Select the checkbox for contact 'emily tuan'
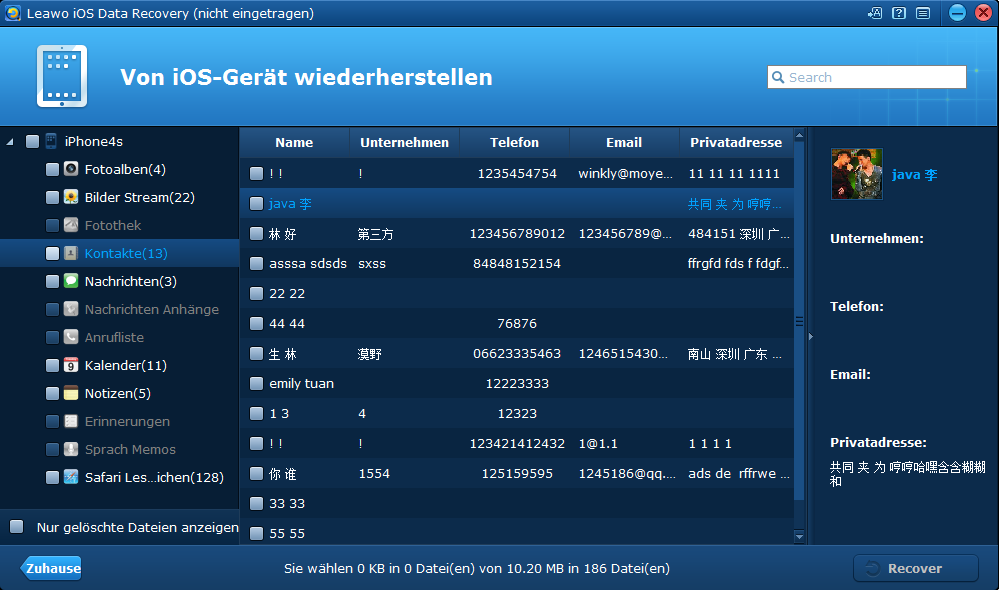The height and width of the screenshot is (590, 999). click(x=256, y=384)
